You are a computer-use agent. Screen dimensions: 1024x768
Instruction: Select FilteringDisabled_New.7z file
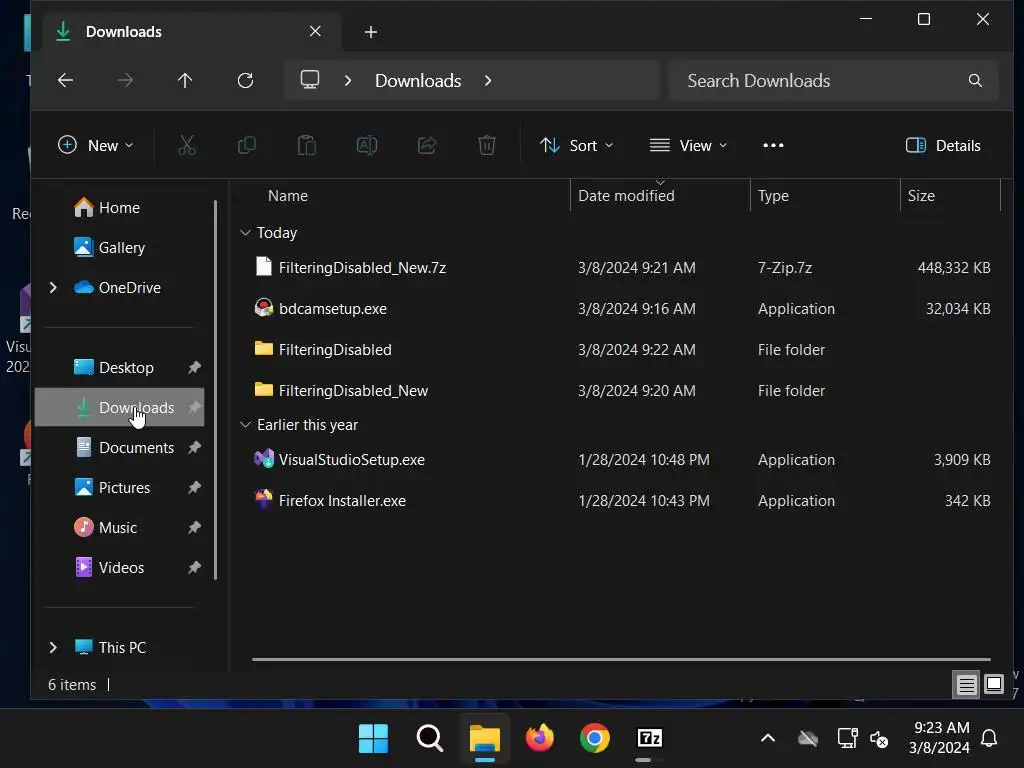(621, 268)
